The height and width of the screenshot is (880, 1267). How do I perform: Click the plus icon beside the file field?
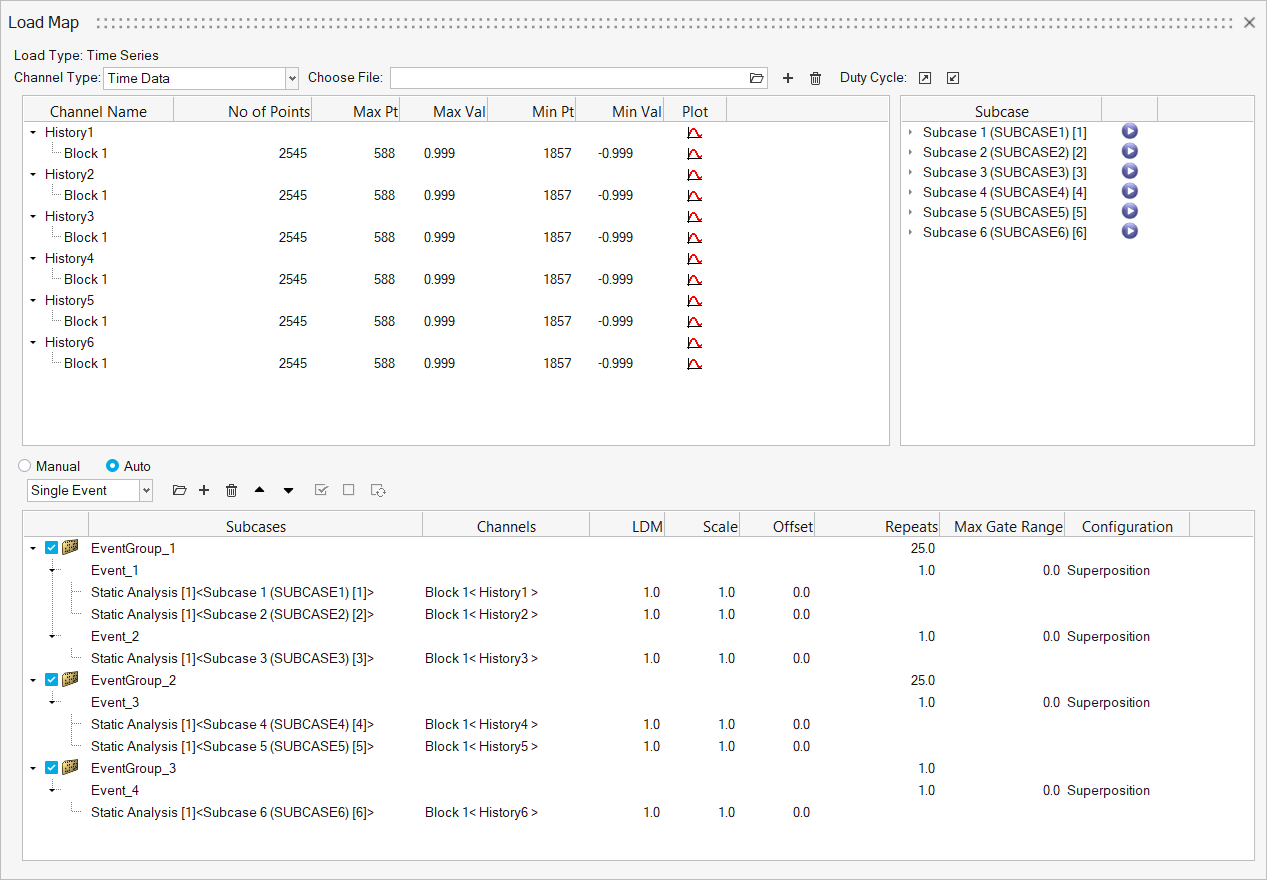(x=788, y=78)
